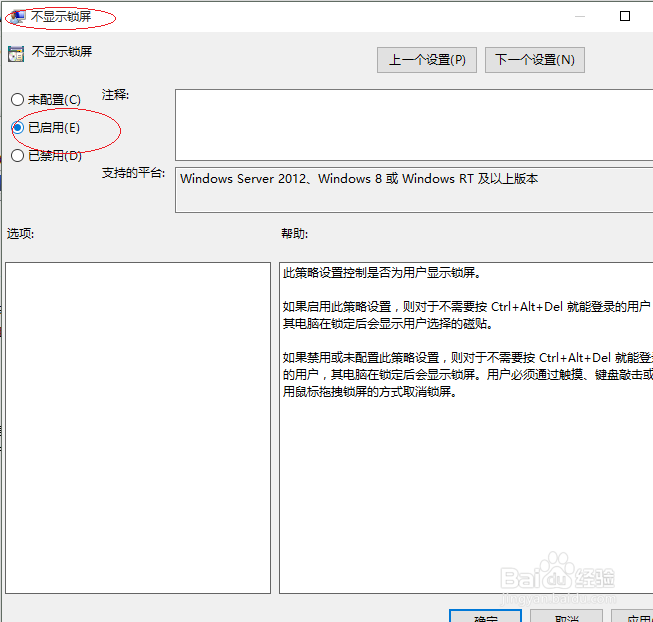Go to previous setting 上一个设置(P)
653x622 pixels.
pos(426,60)
